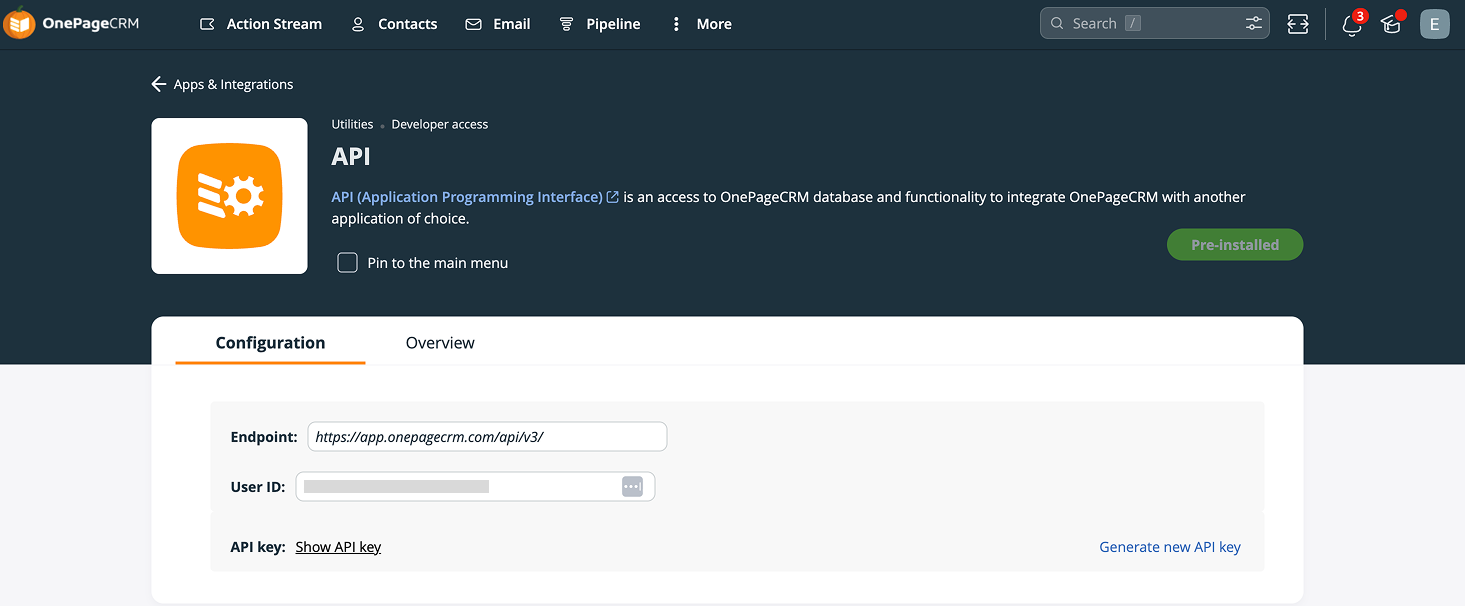Viewport: 1465px width, 606px height.
Task: Click the User ID: label
Action: click(x=258, y=487)
